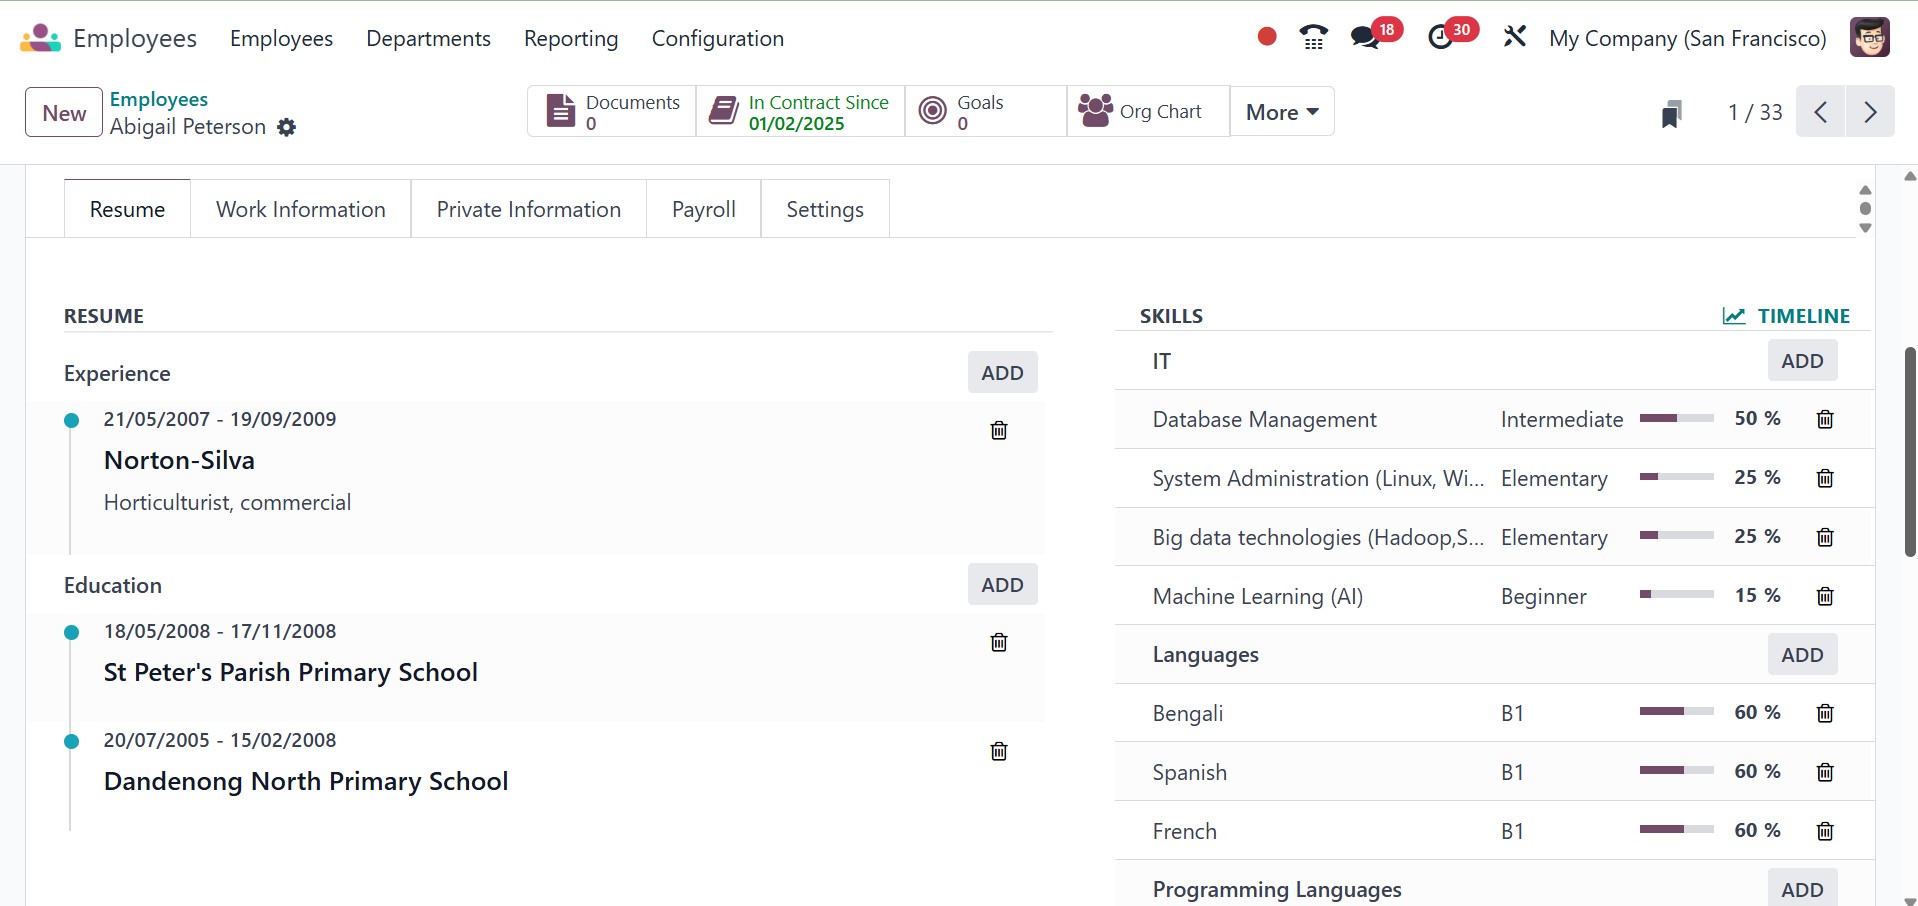
Task: Remove the Spanish language skill
Action: (1824, 772)
